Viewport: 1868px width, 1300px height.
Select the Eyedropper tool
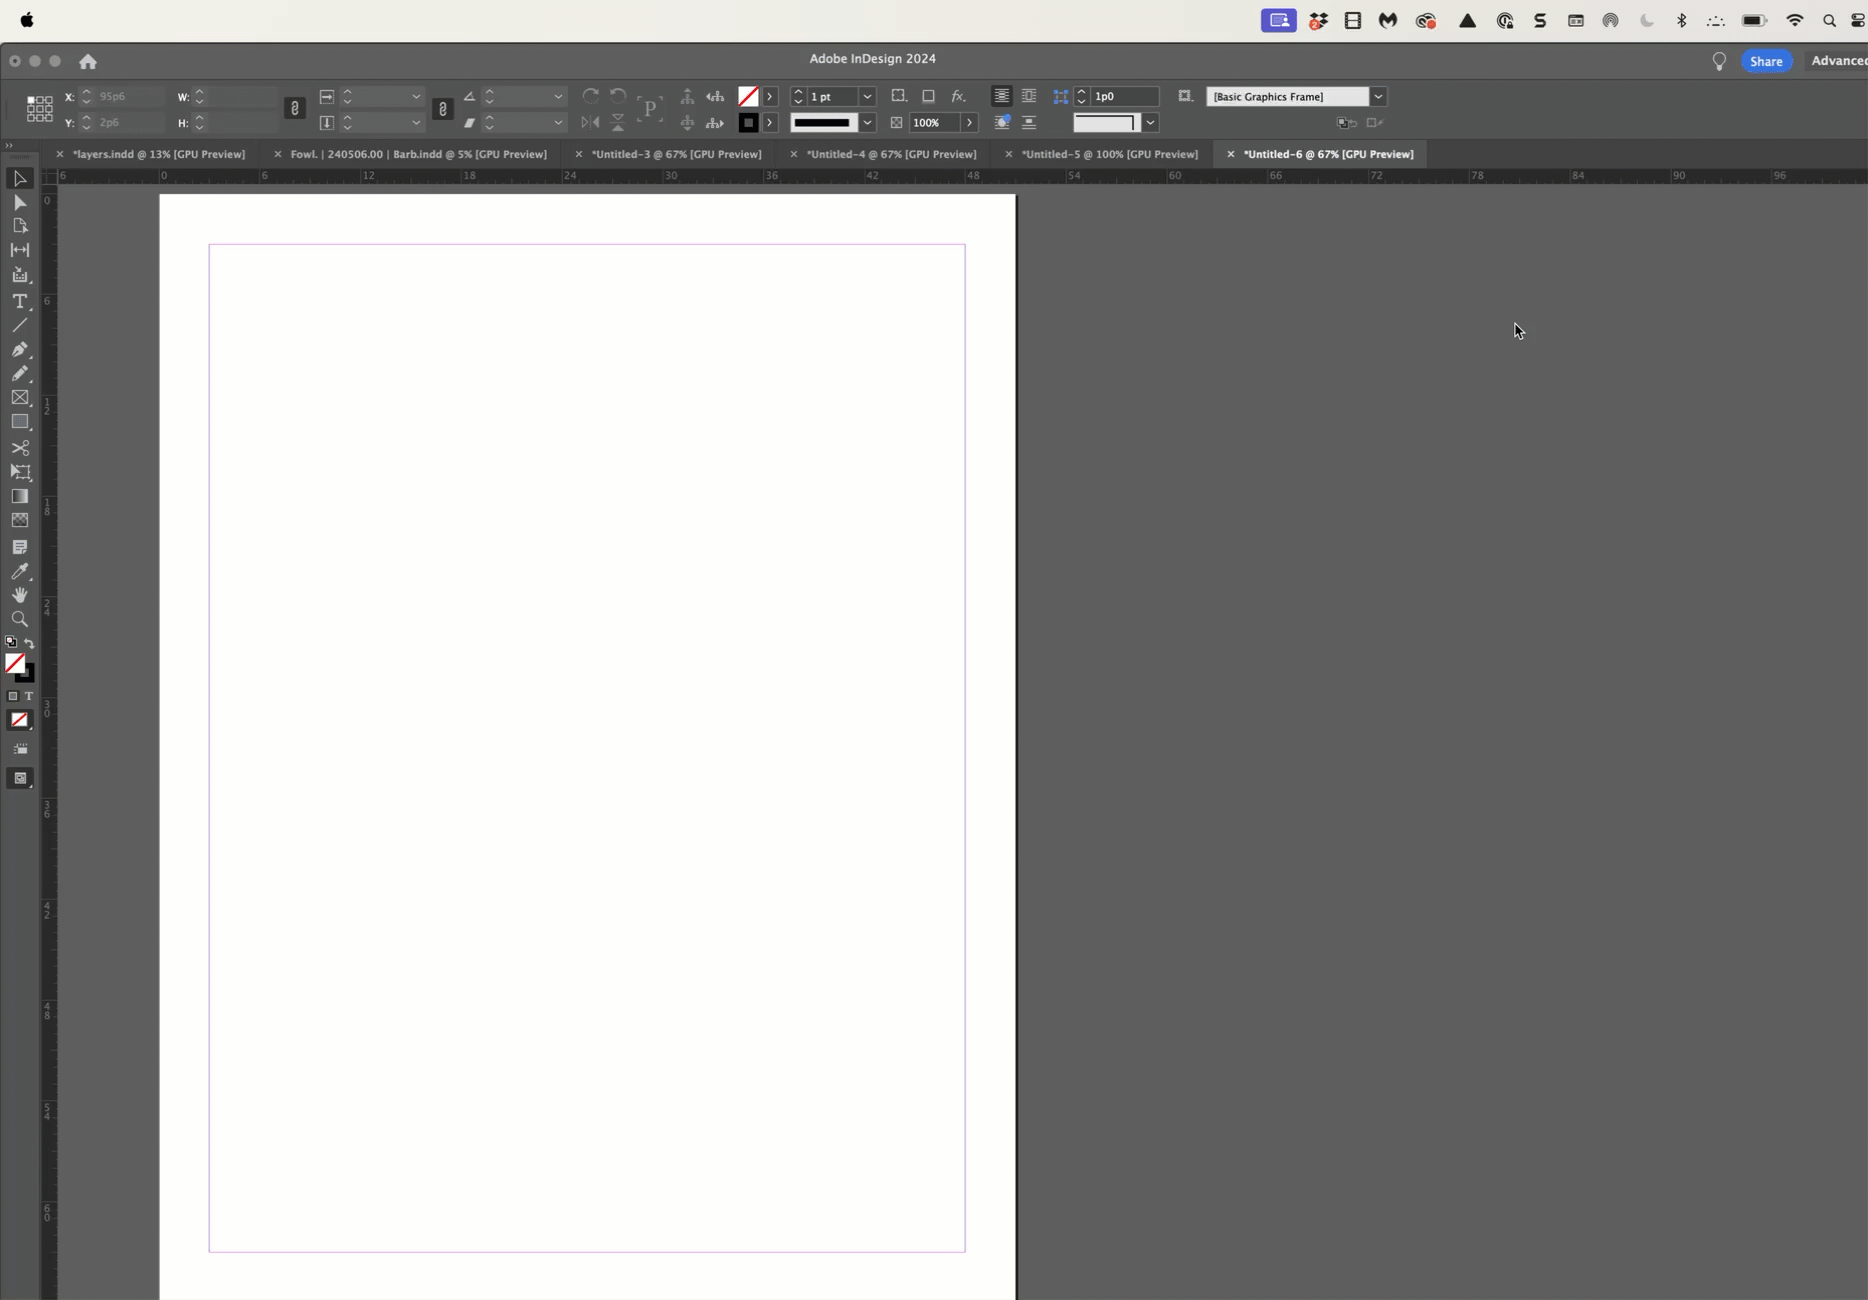tap(19, 572)
